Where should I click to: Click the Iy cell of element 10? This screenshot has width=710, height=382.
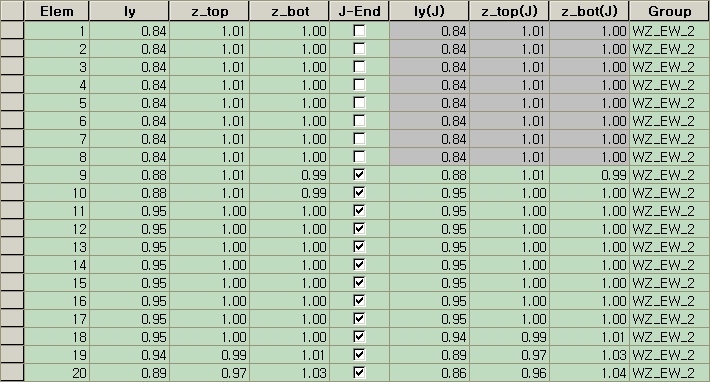point(130,193)
